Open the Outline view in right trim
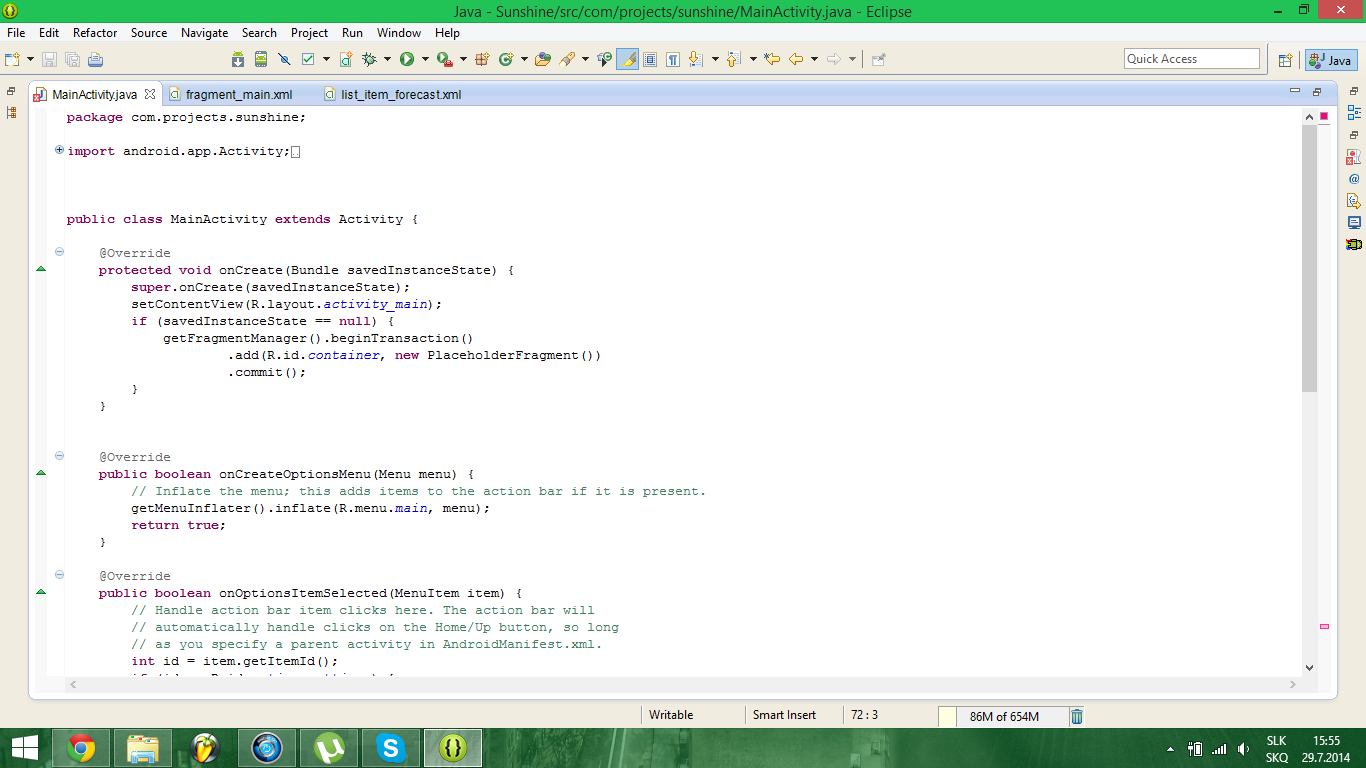The height and width of the screenshot is (768, 1366). click(x=1354, y=113)
